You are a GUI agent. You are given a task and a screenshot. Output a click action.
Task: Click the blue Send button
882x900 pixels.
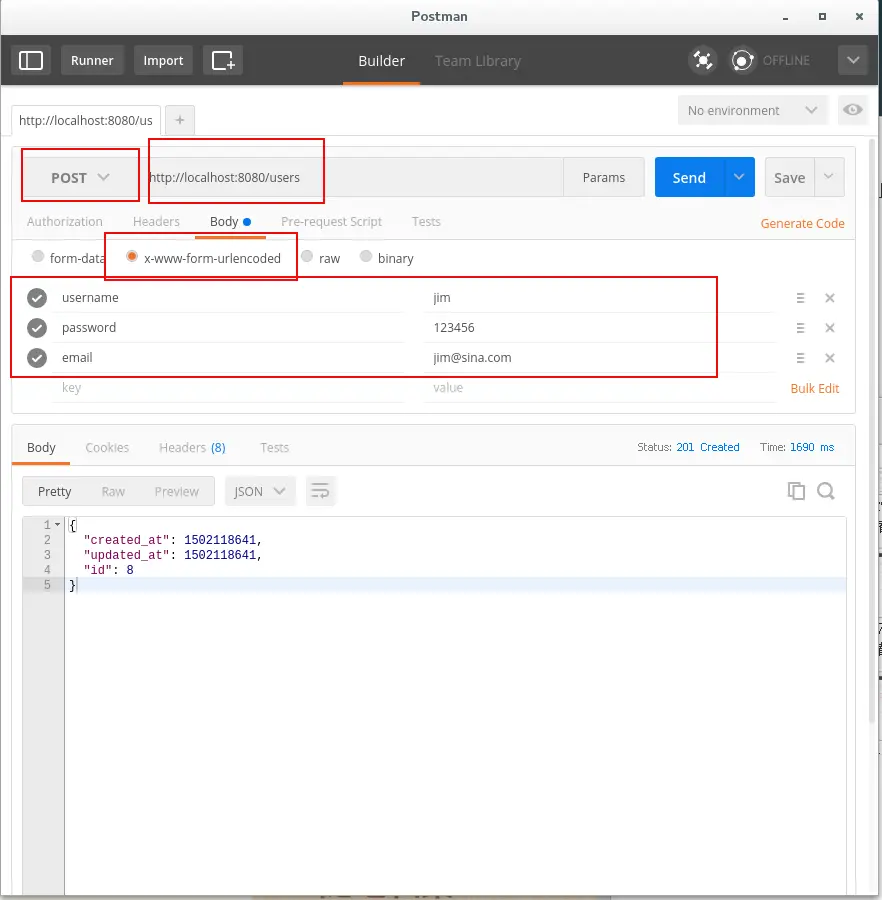(689, 177)
